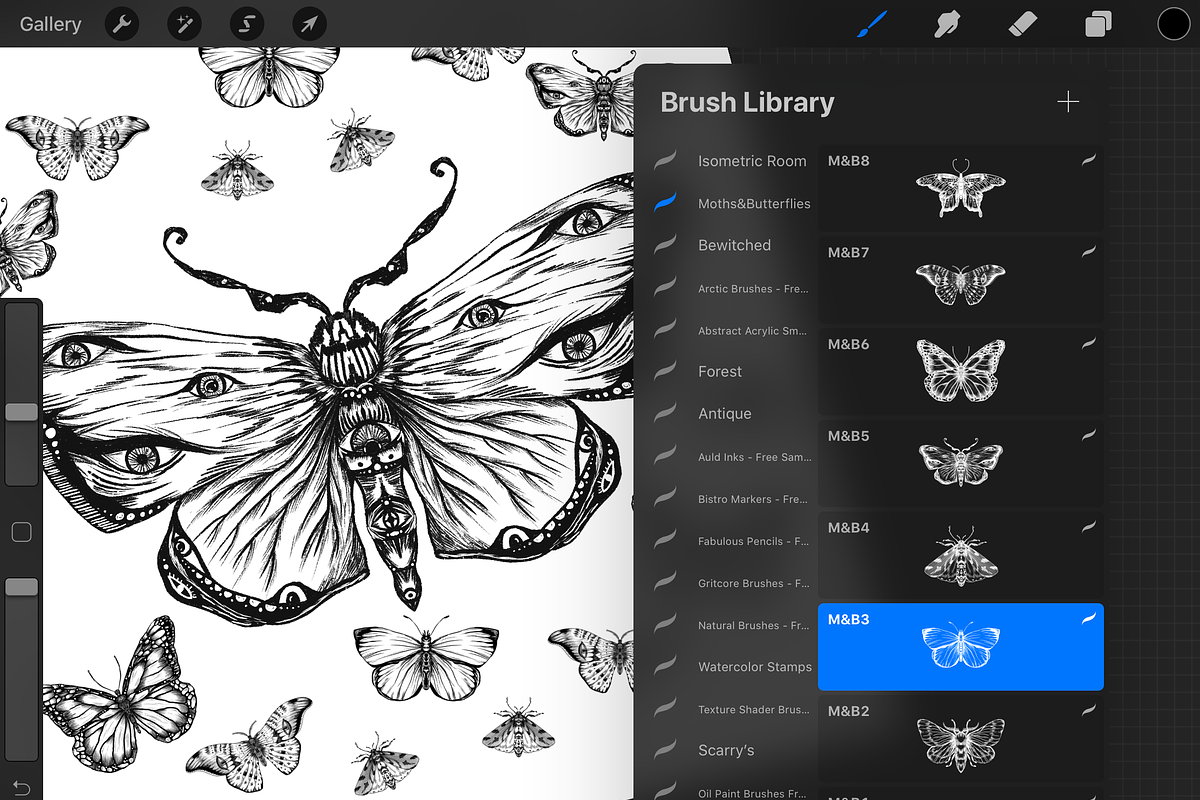Click the Brush Library title

(747, 102)
